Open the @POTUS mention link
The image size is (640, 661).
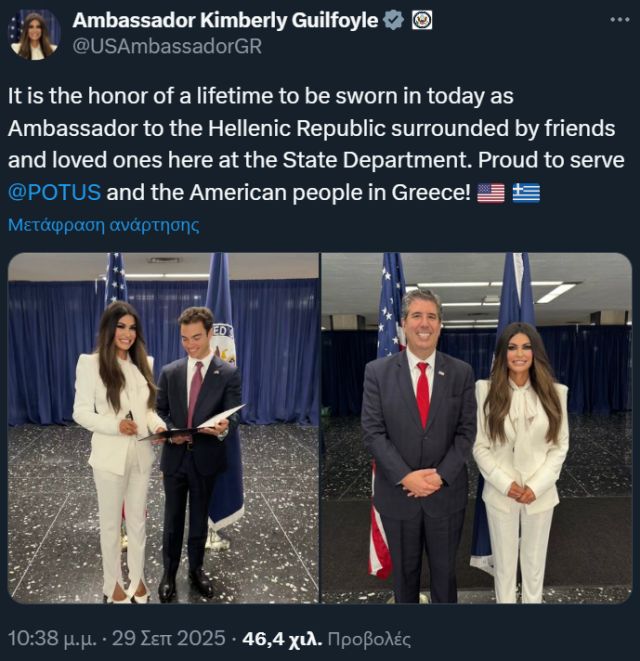point(54,193)
